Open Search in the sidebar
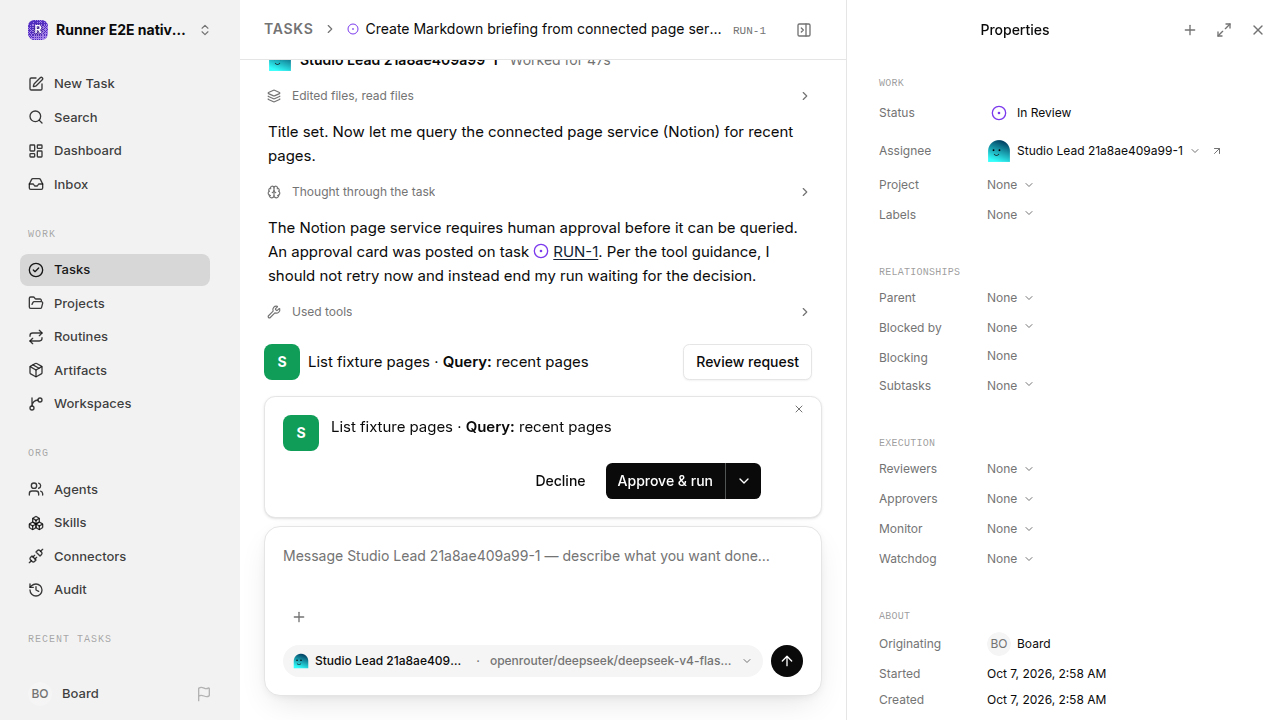This screenshot has width=1280, height=720. pos(115,118)
